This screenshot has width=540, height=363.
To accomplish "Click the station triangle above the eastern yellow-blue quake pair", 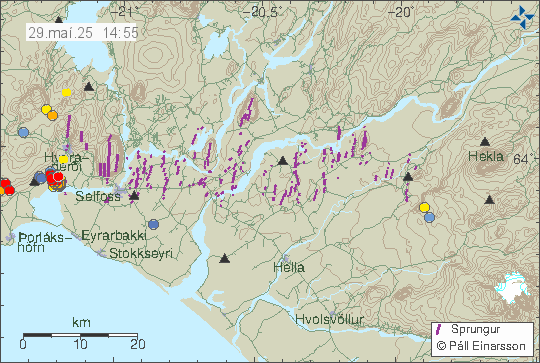I will click(408, 177).
